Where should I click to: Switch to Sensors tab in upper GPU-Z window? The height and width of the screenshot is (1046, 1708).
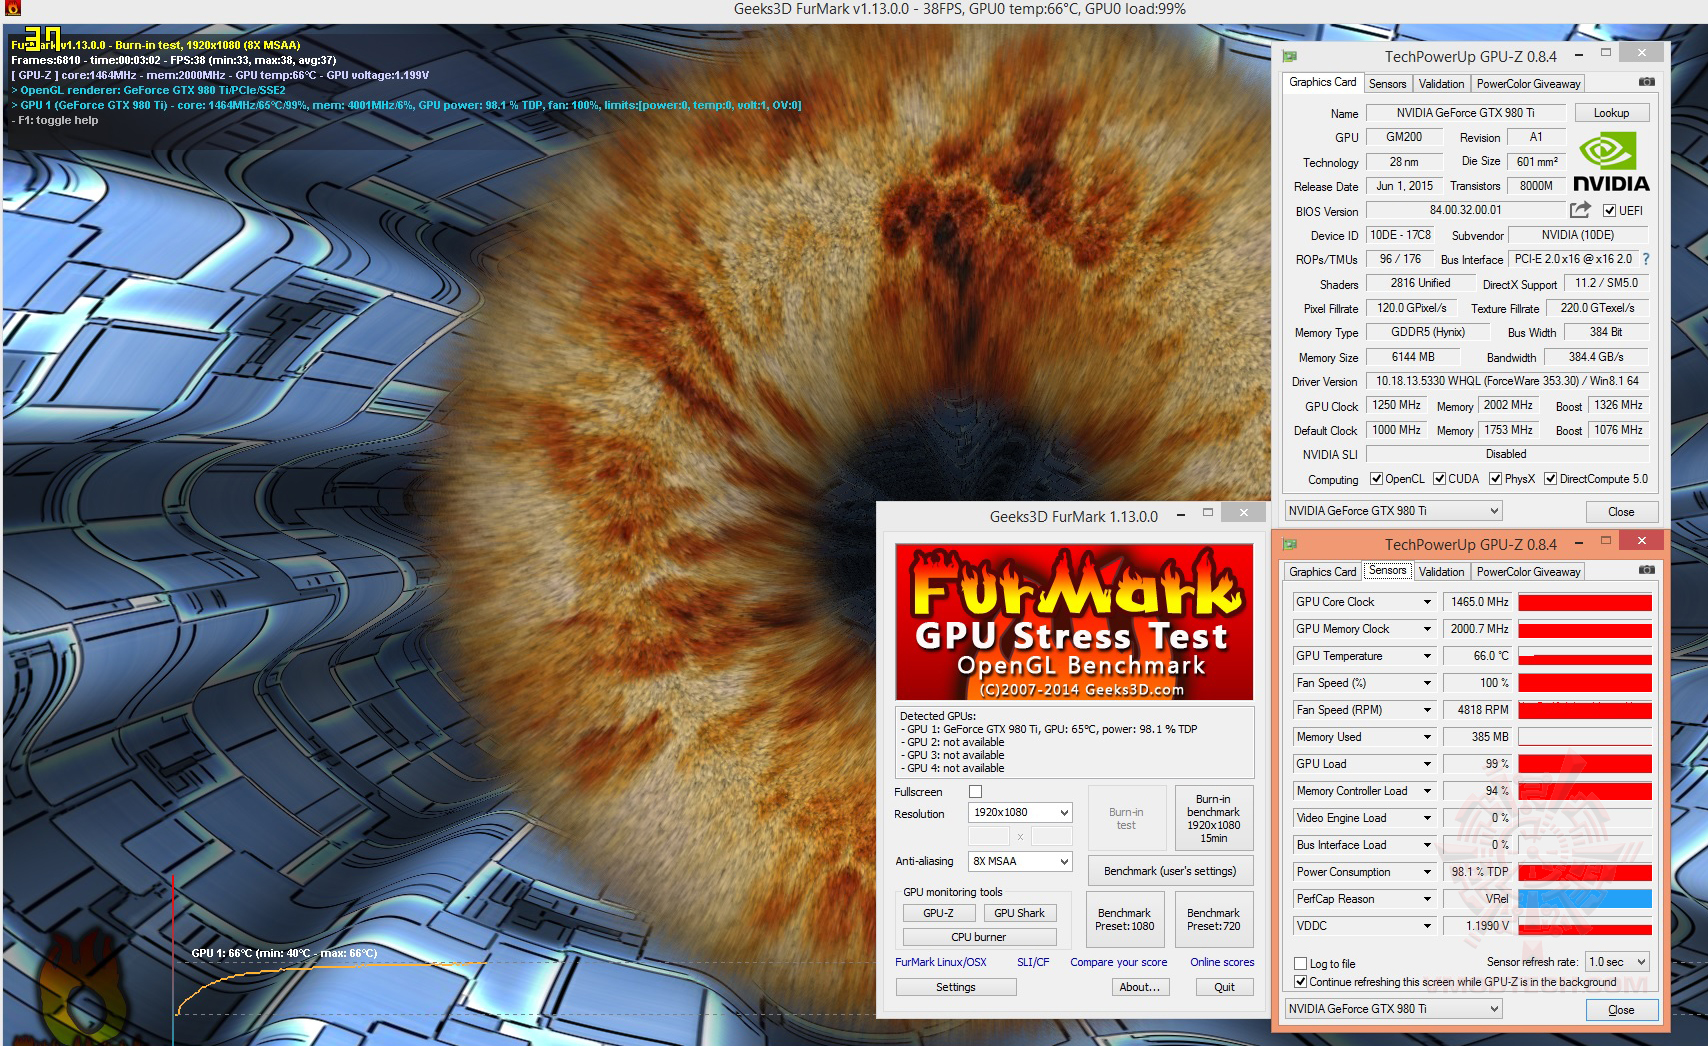[x=1387, y=84]
